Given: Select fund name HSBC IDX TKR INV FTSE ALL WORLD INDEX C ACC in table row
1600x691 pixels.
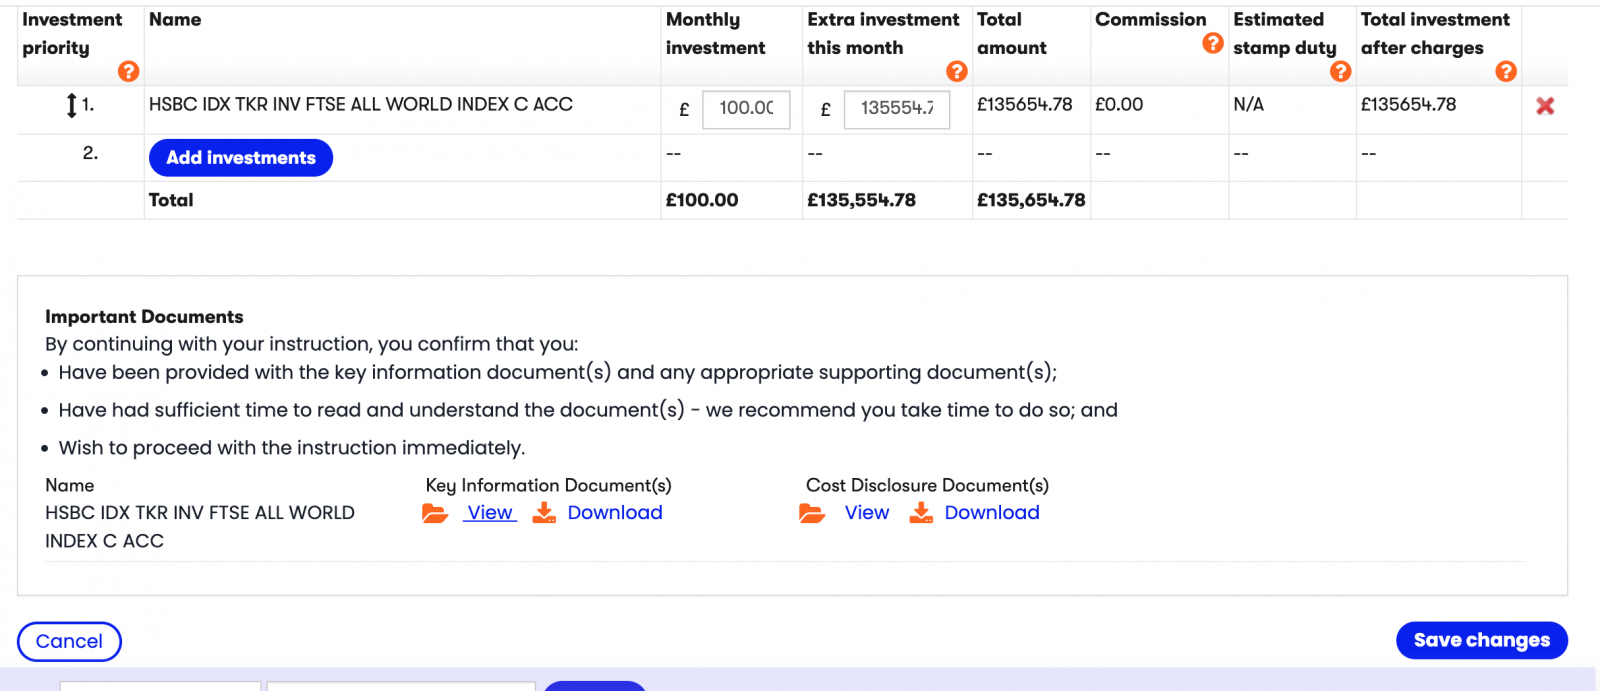Looking at the screenshot, I should coord(361,104).
